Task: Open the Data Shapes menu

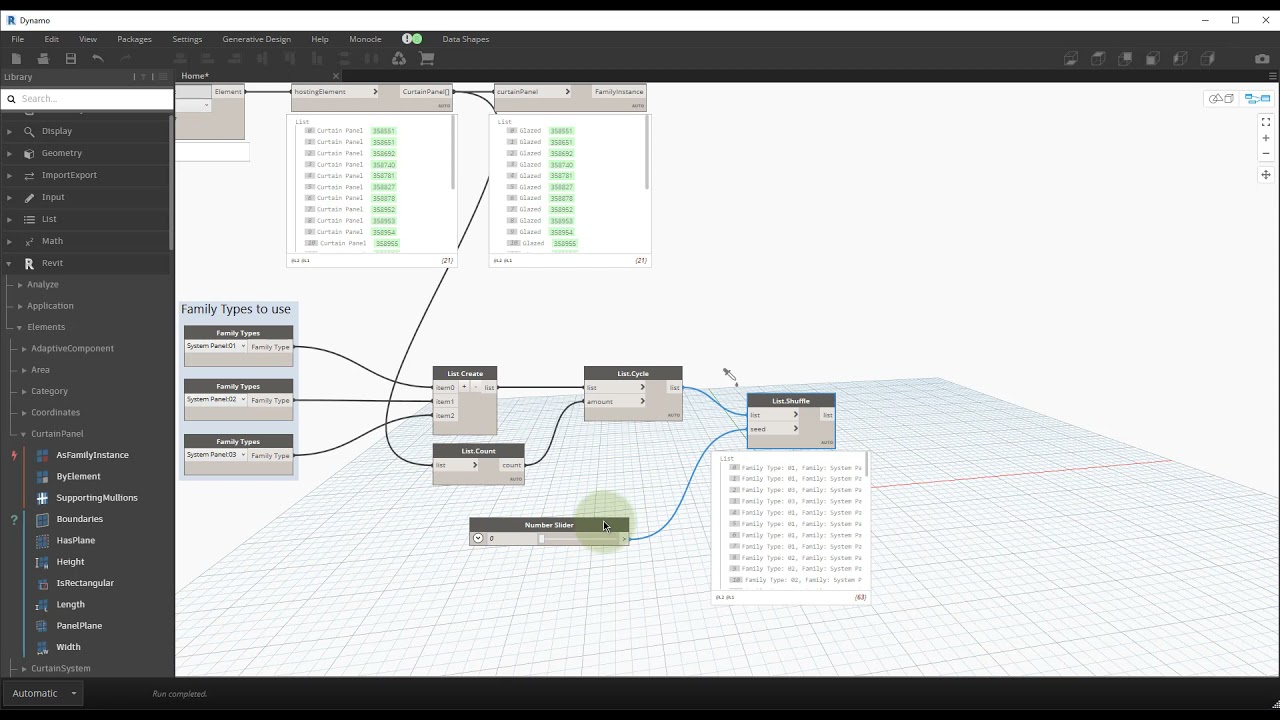Action: (x=466, y=39)
